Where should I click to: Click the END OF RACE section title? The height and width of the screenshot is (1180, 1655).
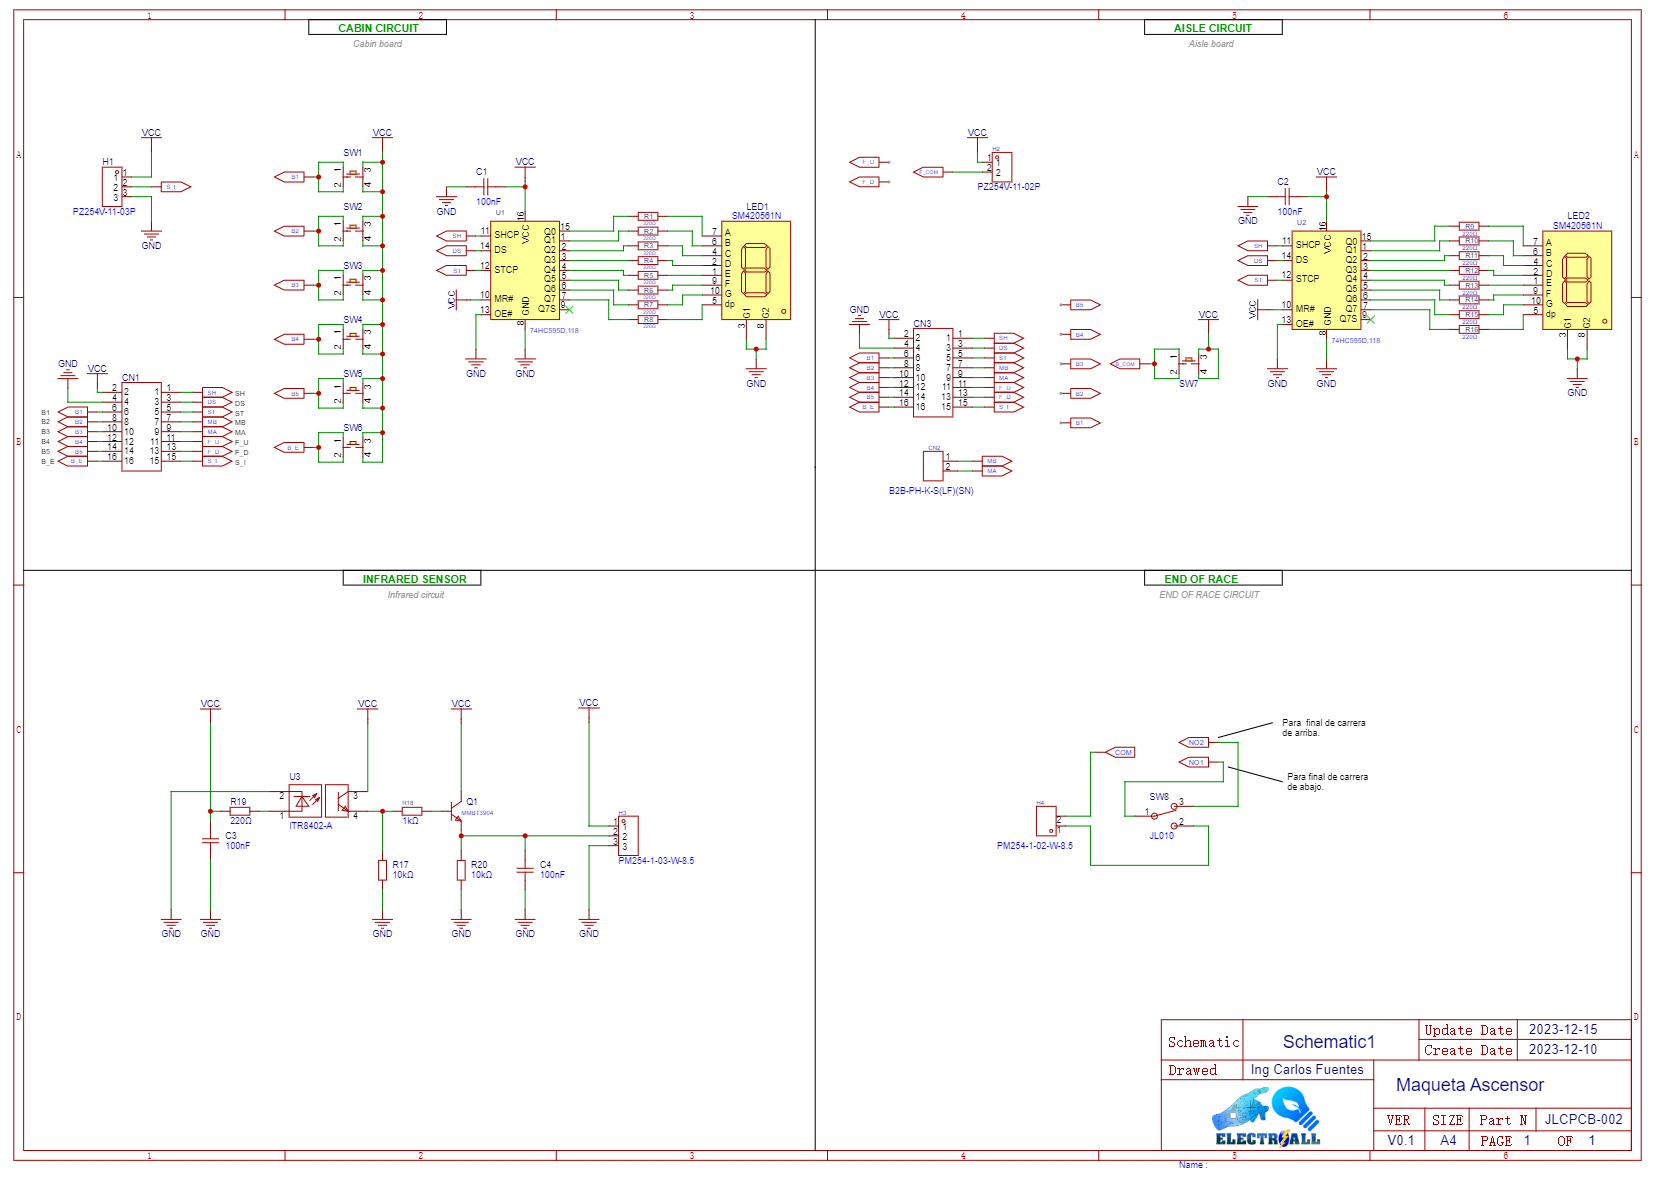(1200, 579)
